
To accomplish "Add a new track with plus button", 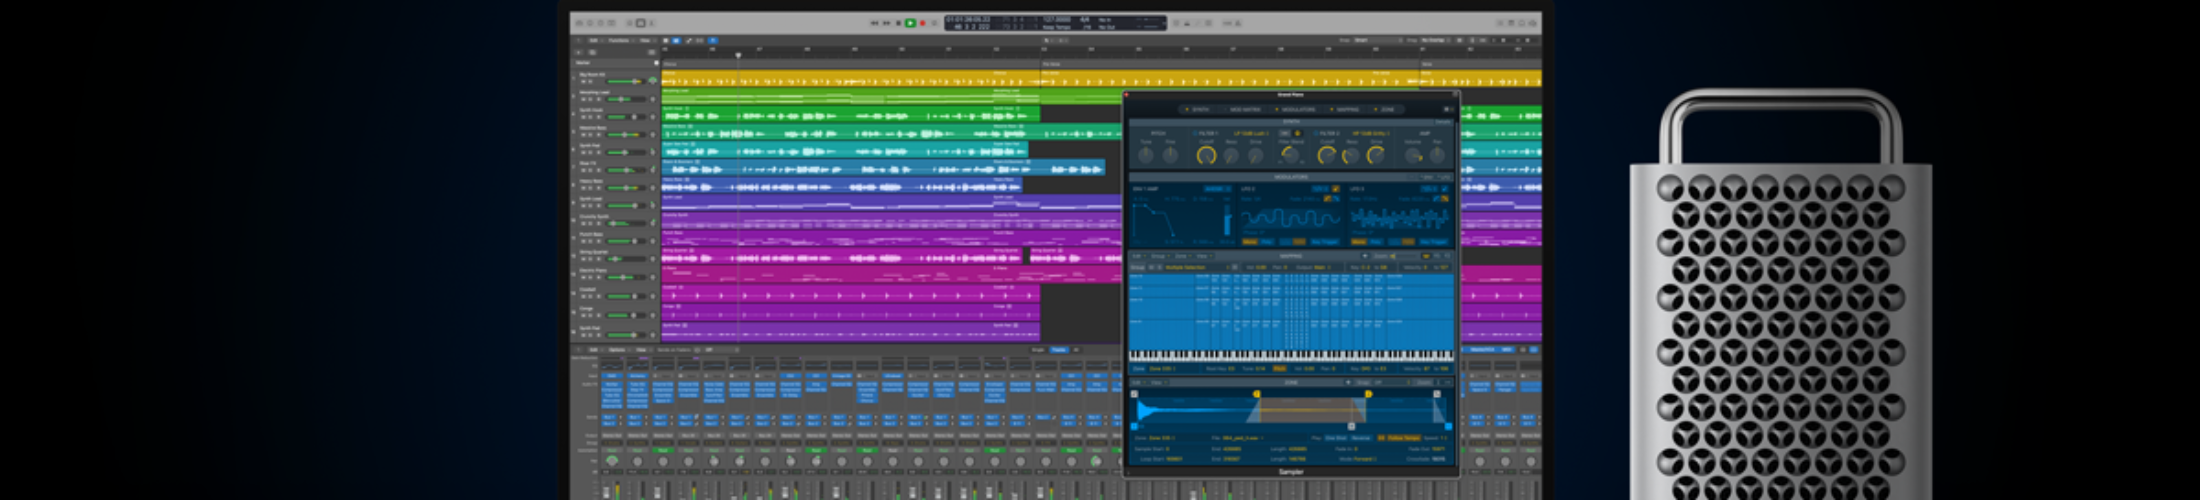I will tap(578, 52).
